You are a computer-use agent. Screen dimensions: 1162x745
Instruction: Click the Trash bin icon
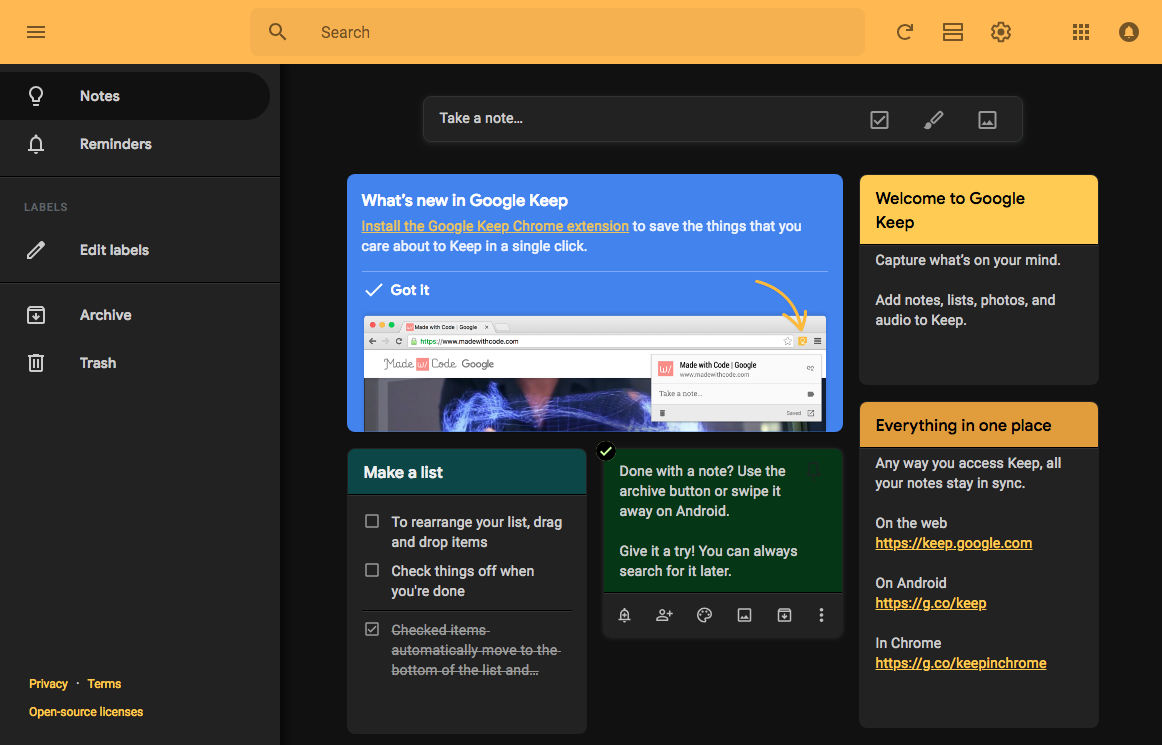(x=36, y=362)
